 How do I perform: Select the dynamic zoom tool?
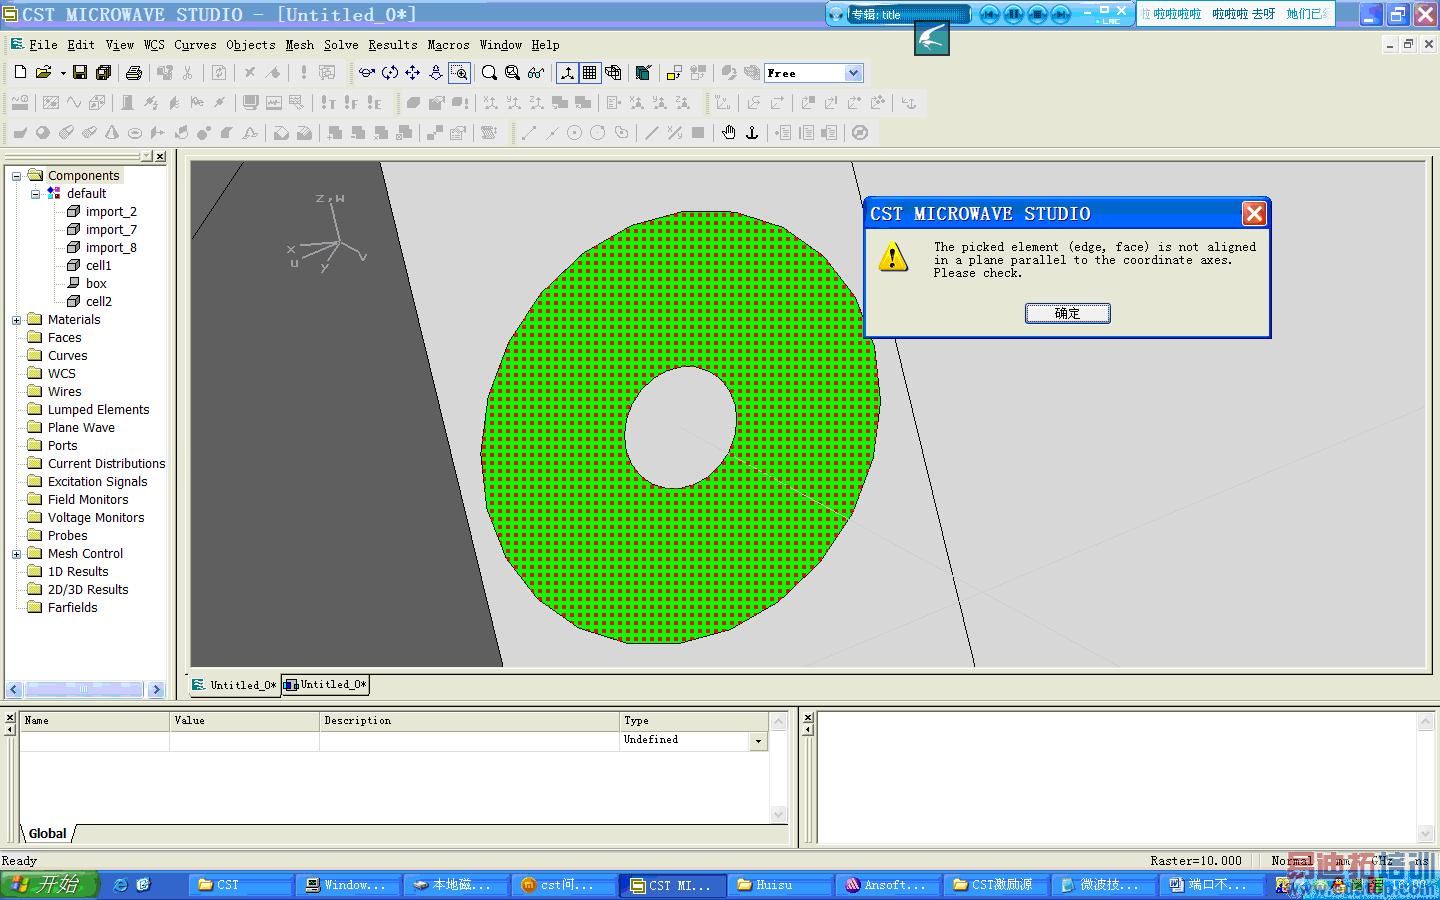[x=436, y=72]
